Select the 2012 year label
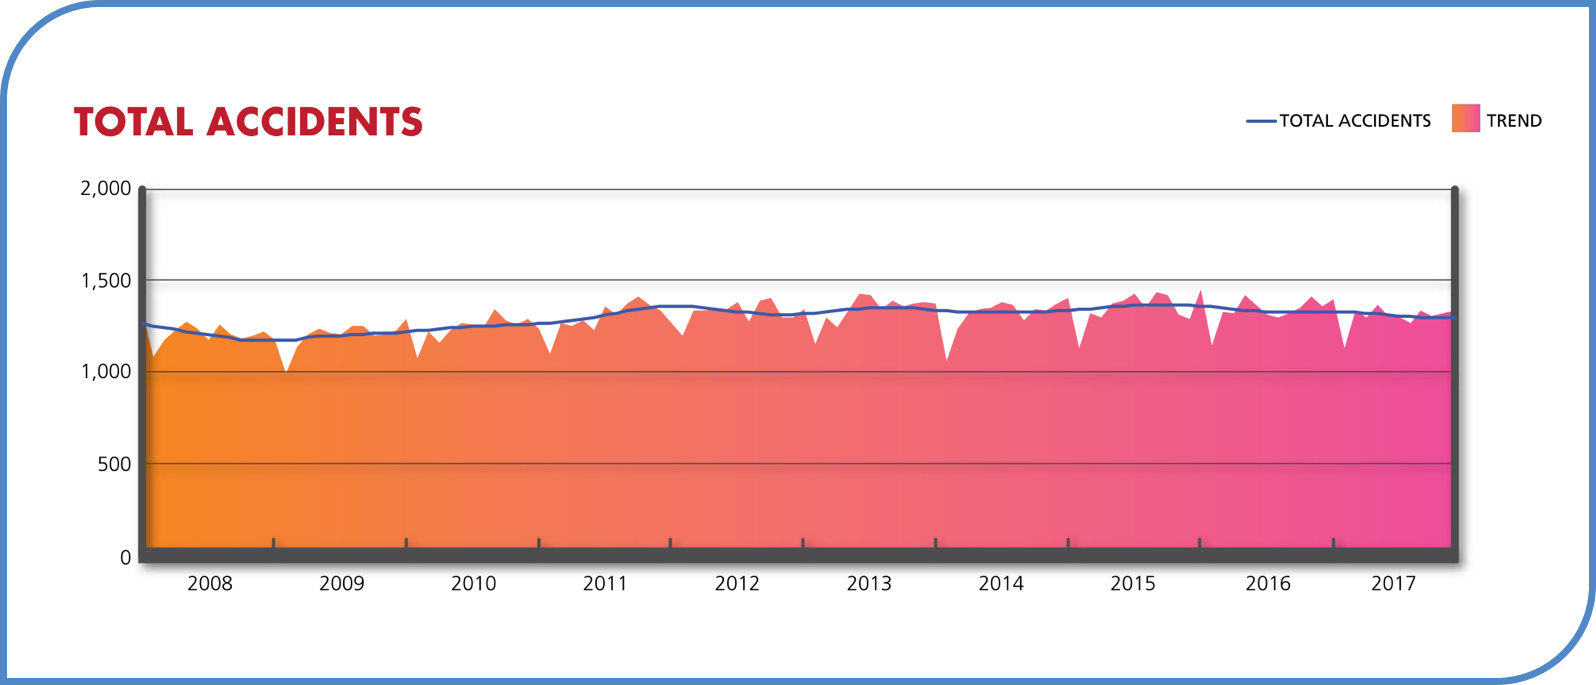 (x=737, y=584)
